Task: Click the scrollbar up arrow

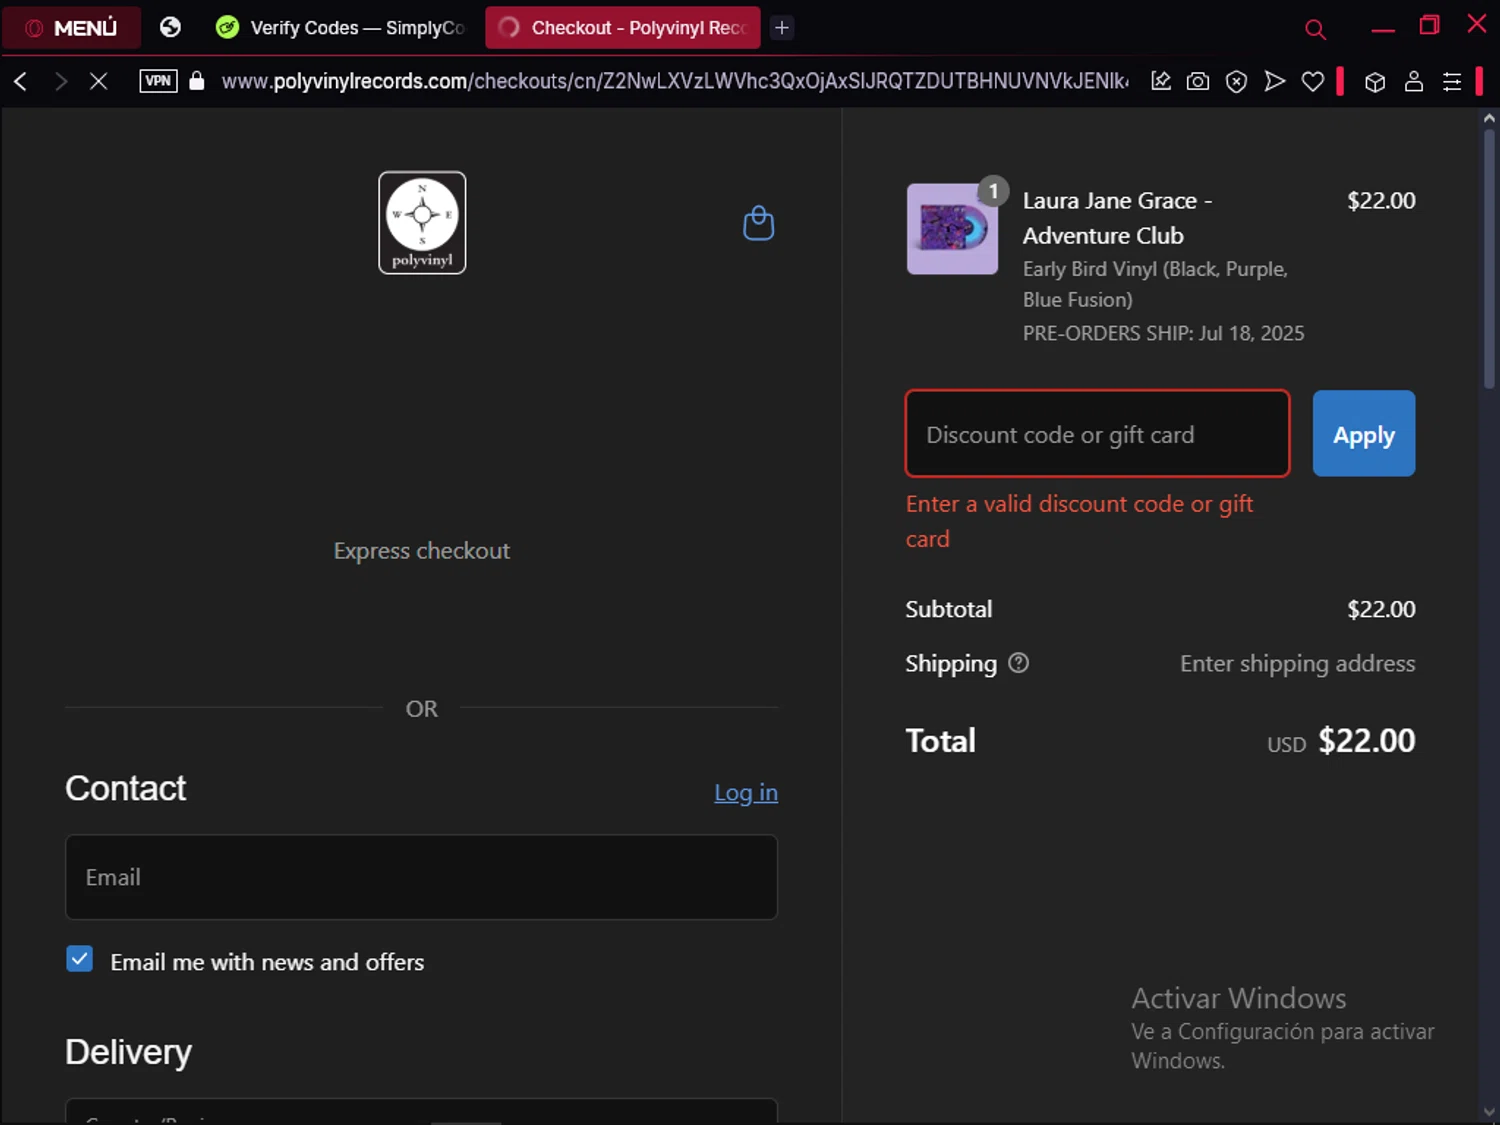Action: [x=1489, y=118]
